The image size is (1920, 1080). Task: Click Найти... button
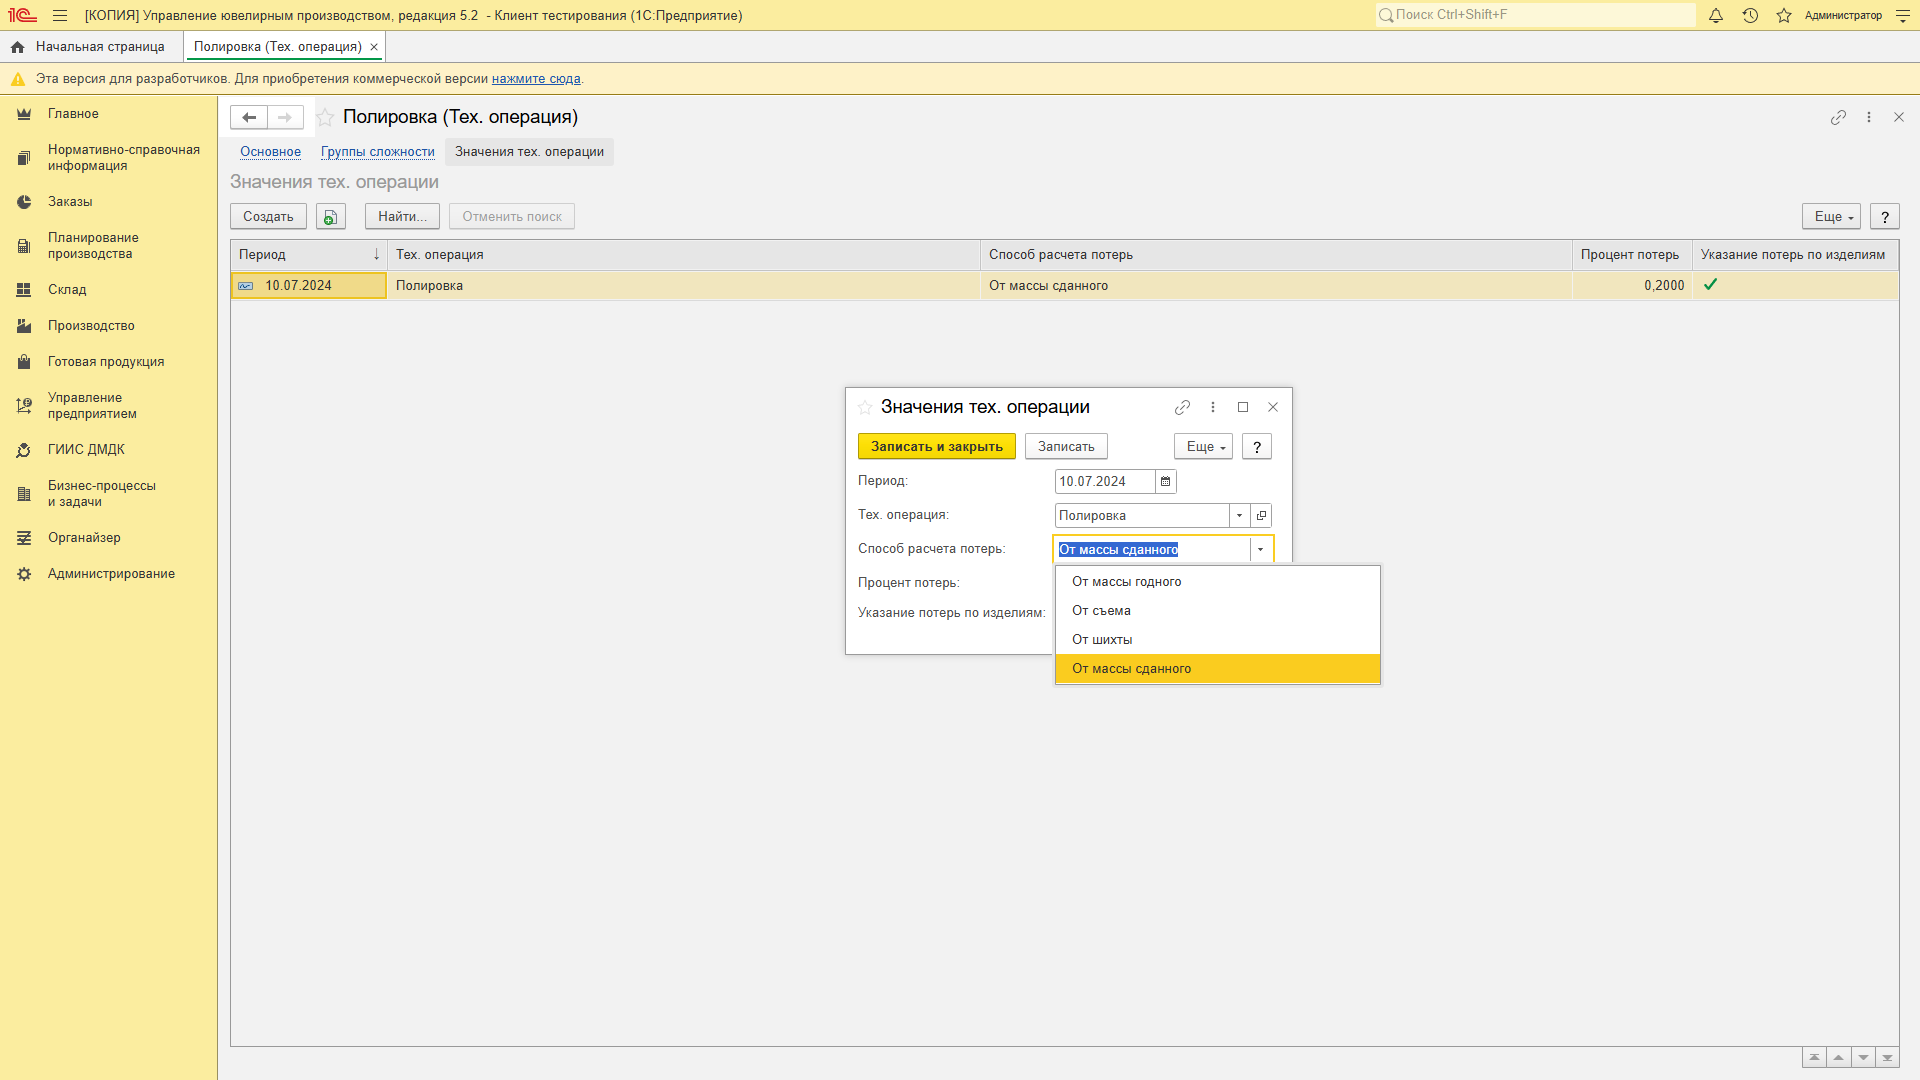click(x=402, y=217)
